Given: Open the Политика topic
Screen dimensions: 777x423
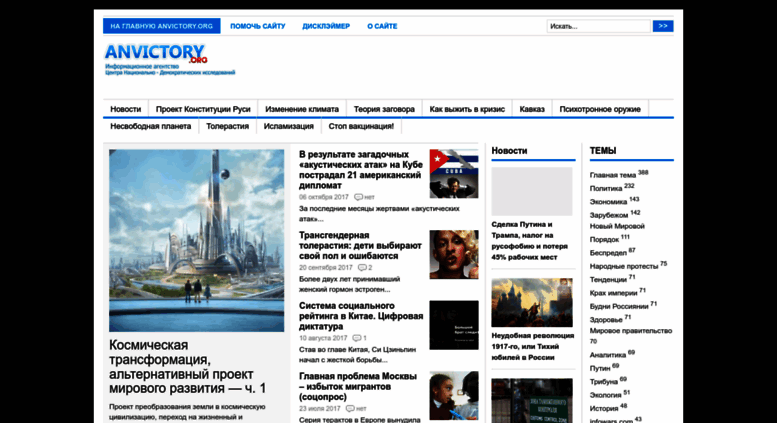Looking at the screenshot, I should [606, 189].
